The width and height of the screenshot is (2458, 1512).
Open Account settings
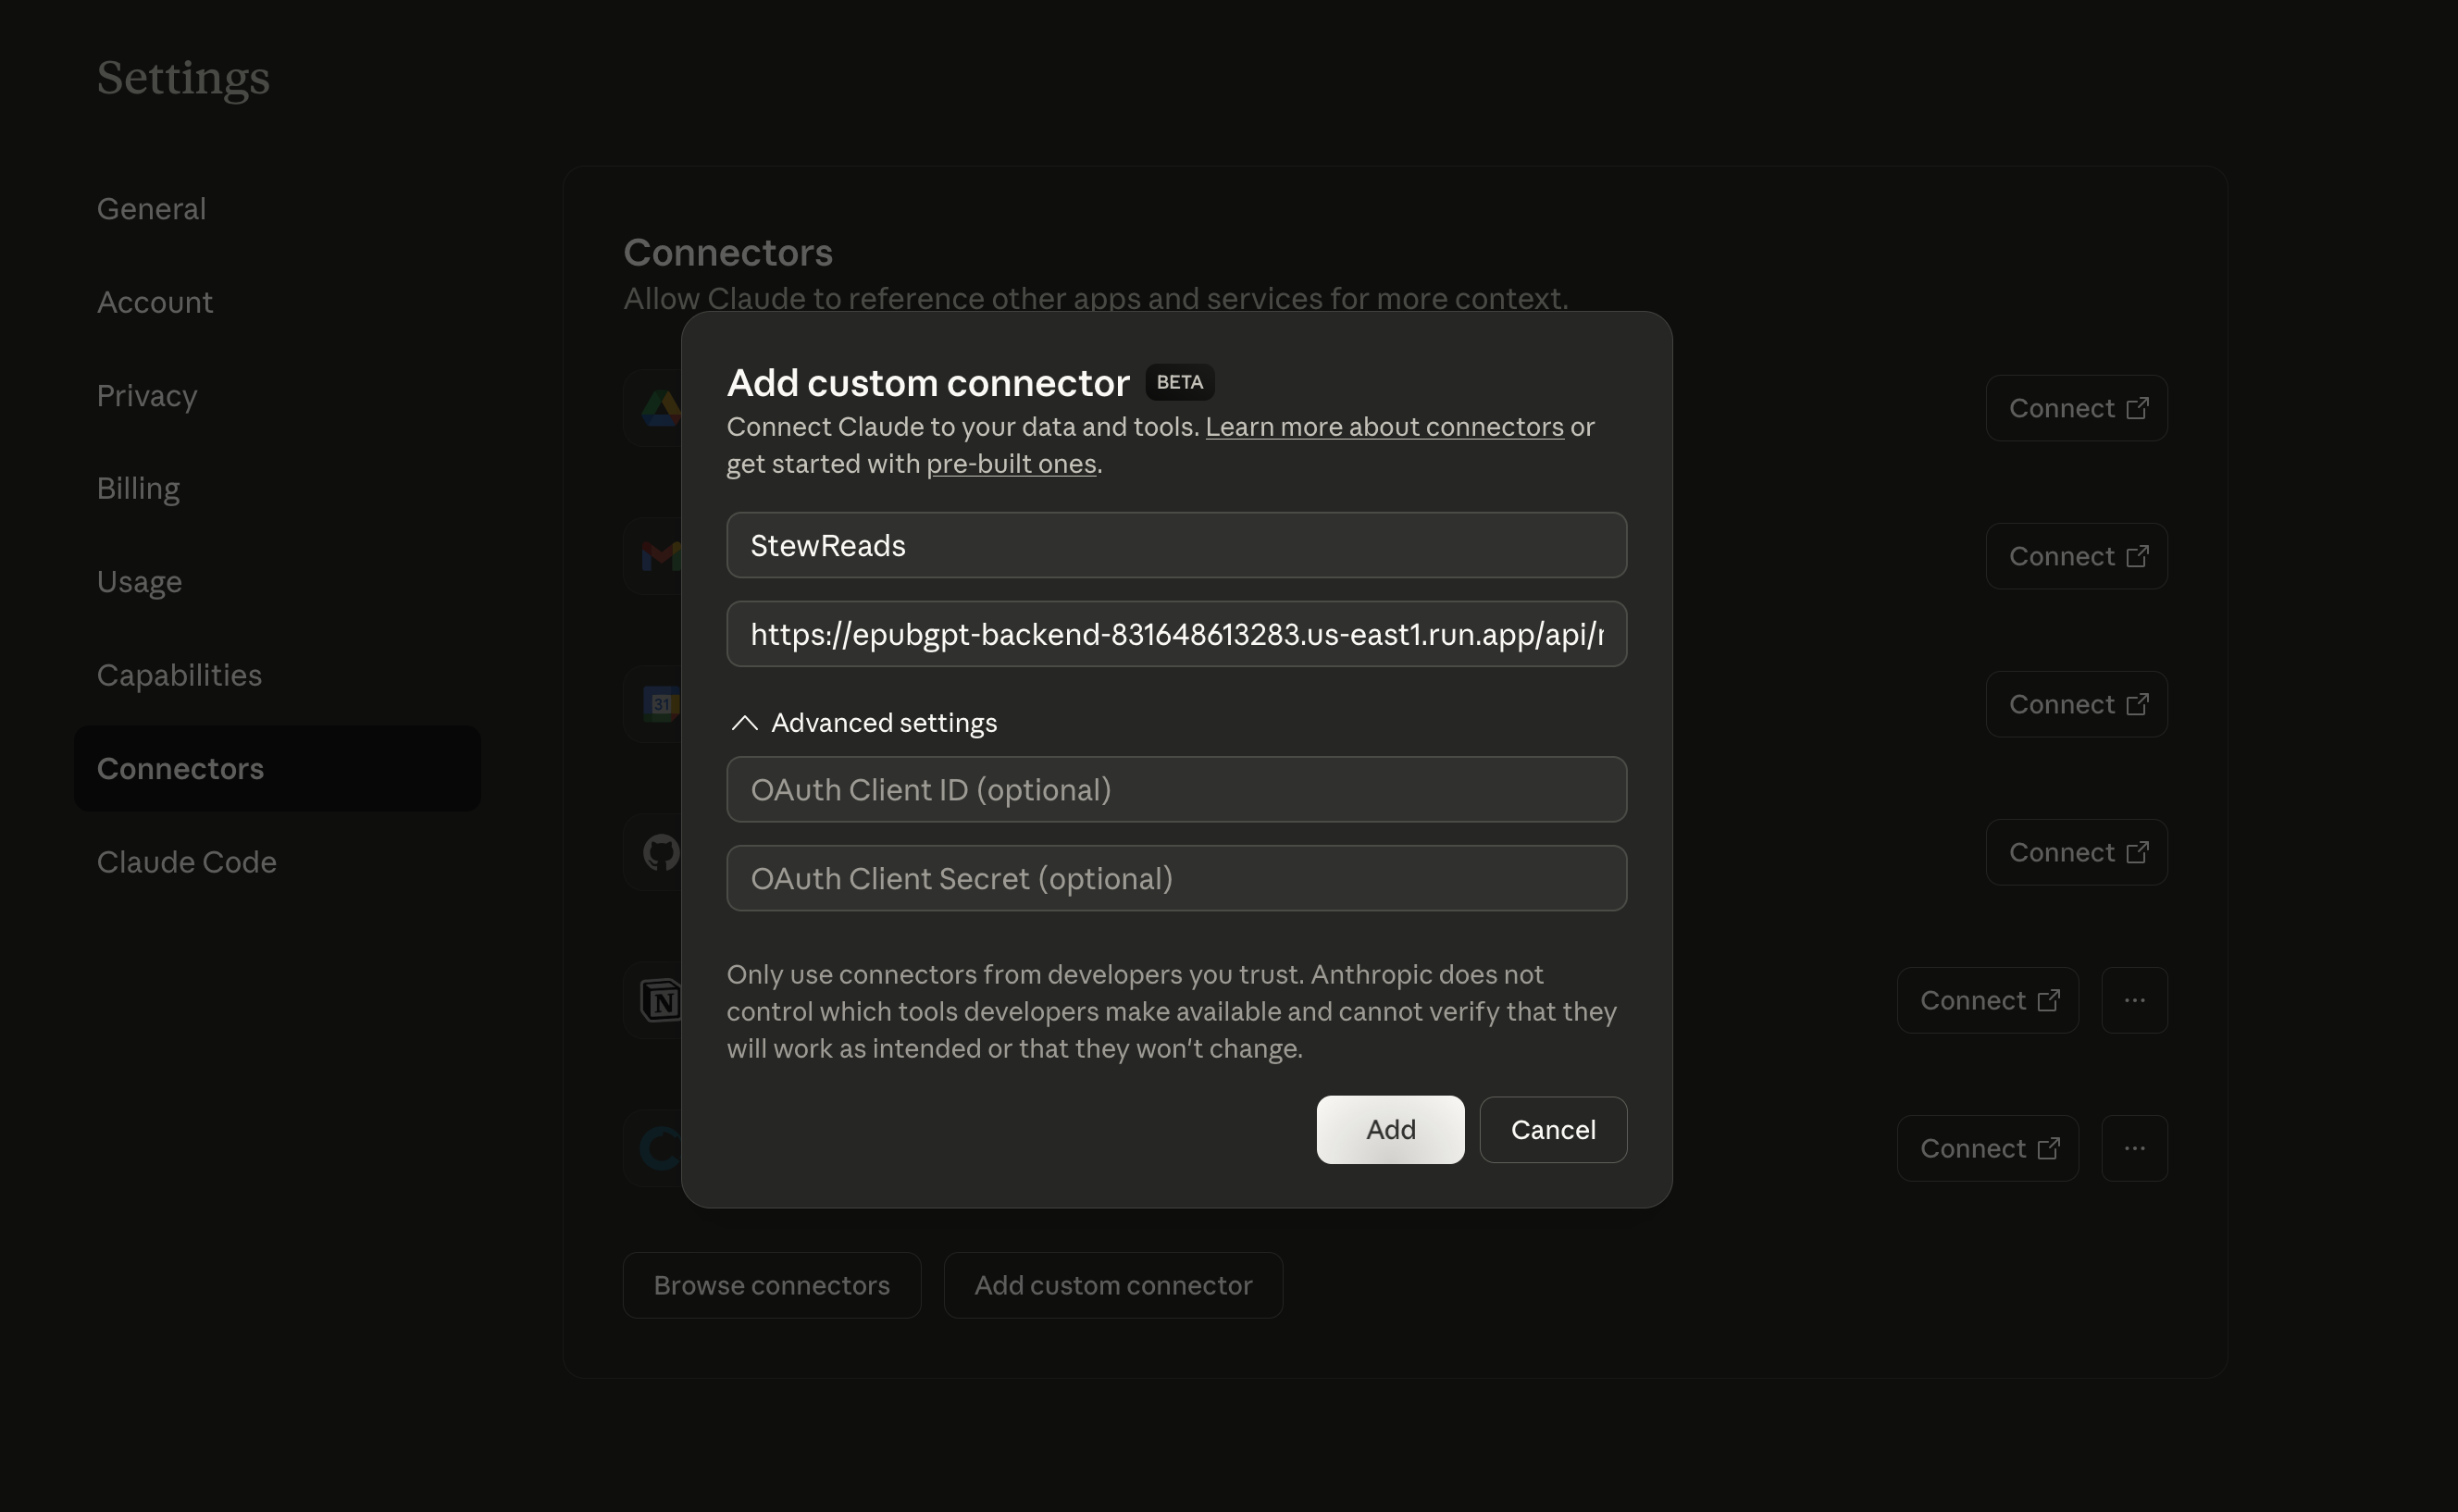[155, 302]
